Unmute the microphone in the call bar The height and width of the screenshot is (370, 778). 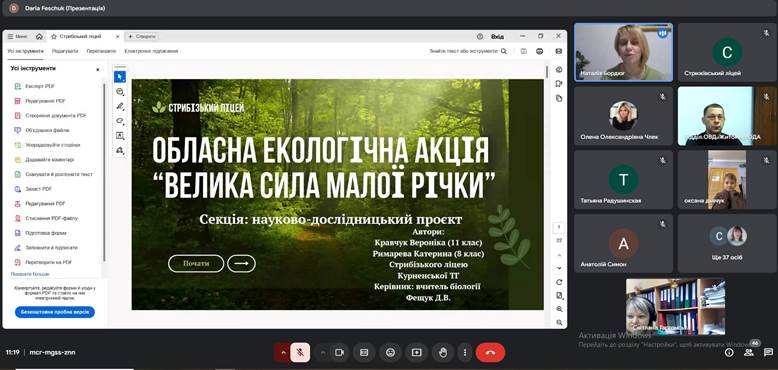tap(300, 352)
